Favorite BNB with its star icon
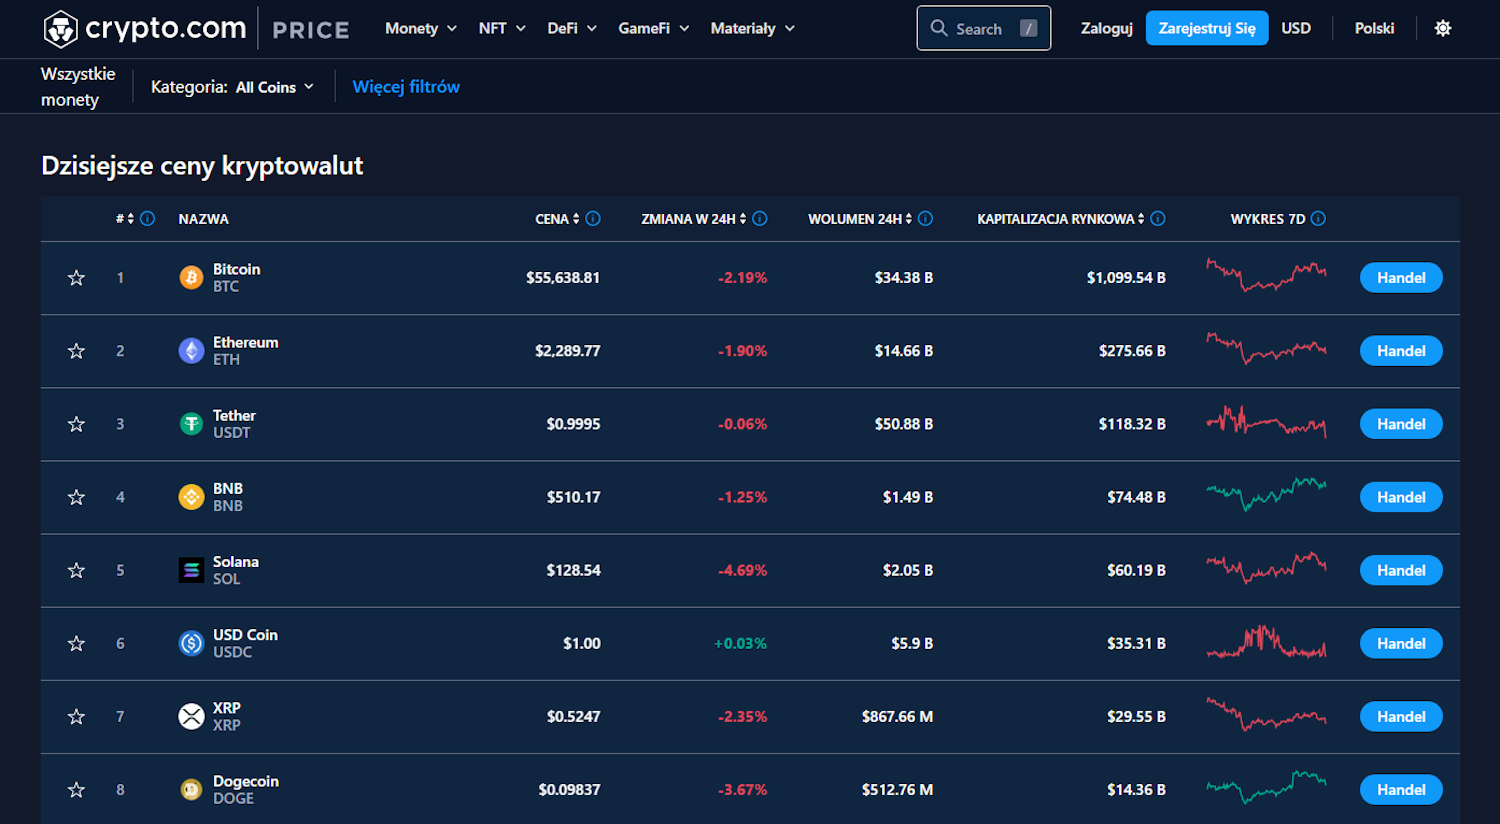The height and width of the screenshot is (824, 1500). pos(76,497)
